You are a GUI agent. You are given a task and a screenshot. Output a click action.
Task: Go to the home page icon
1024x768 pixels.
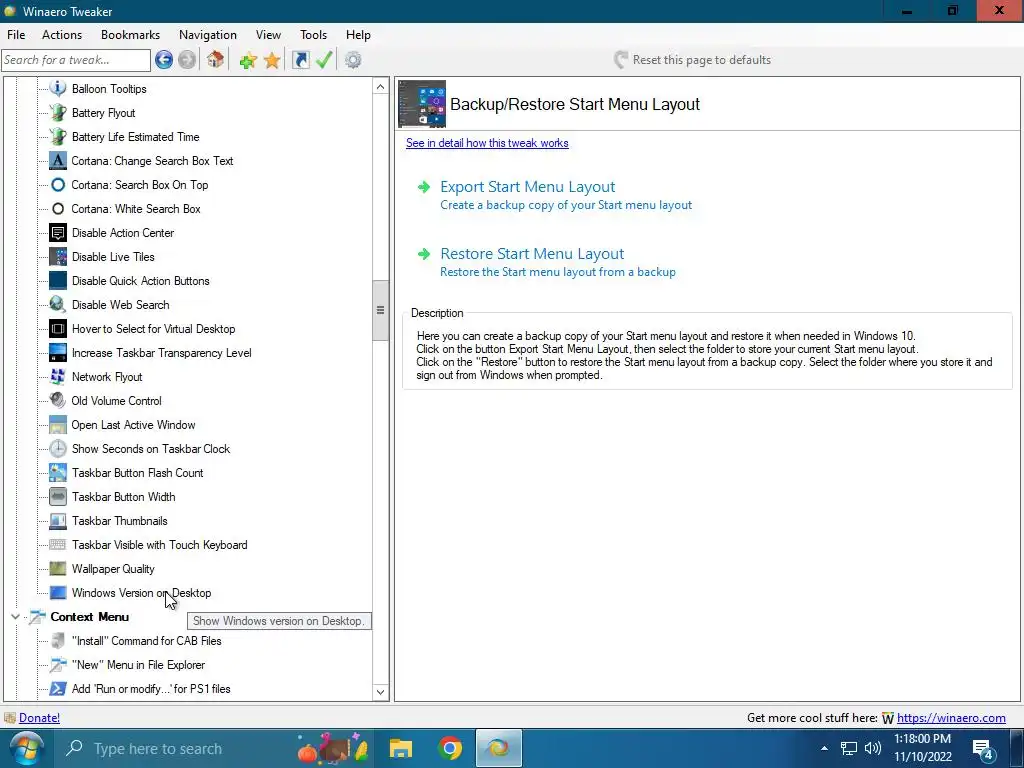[216, 60]
